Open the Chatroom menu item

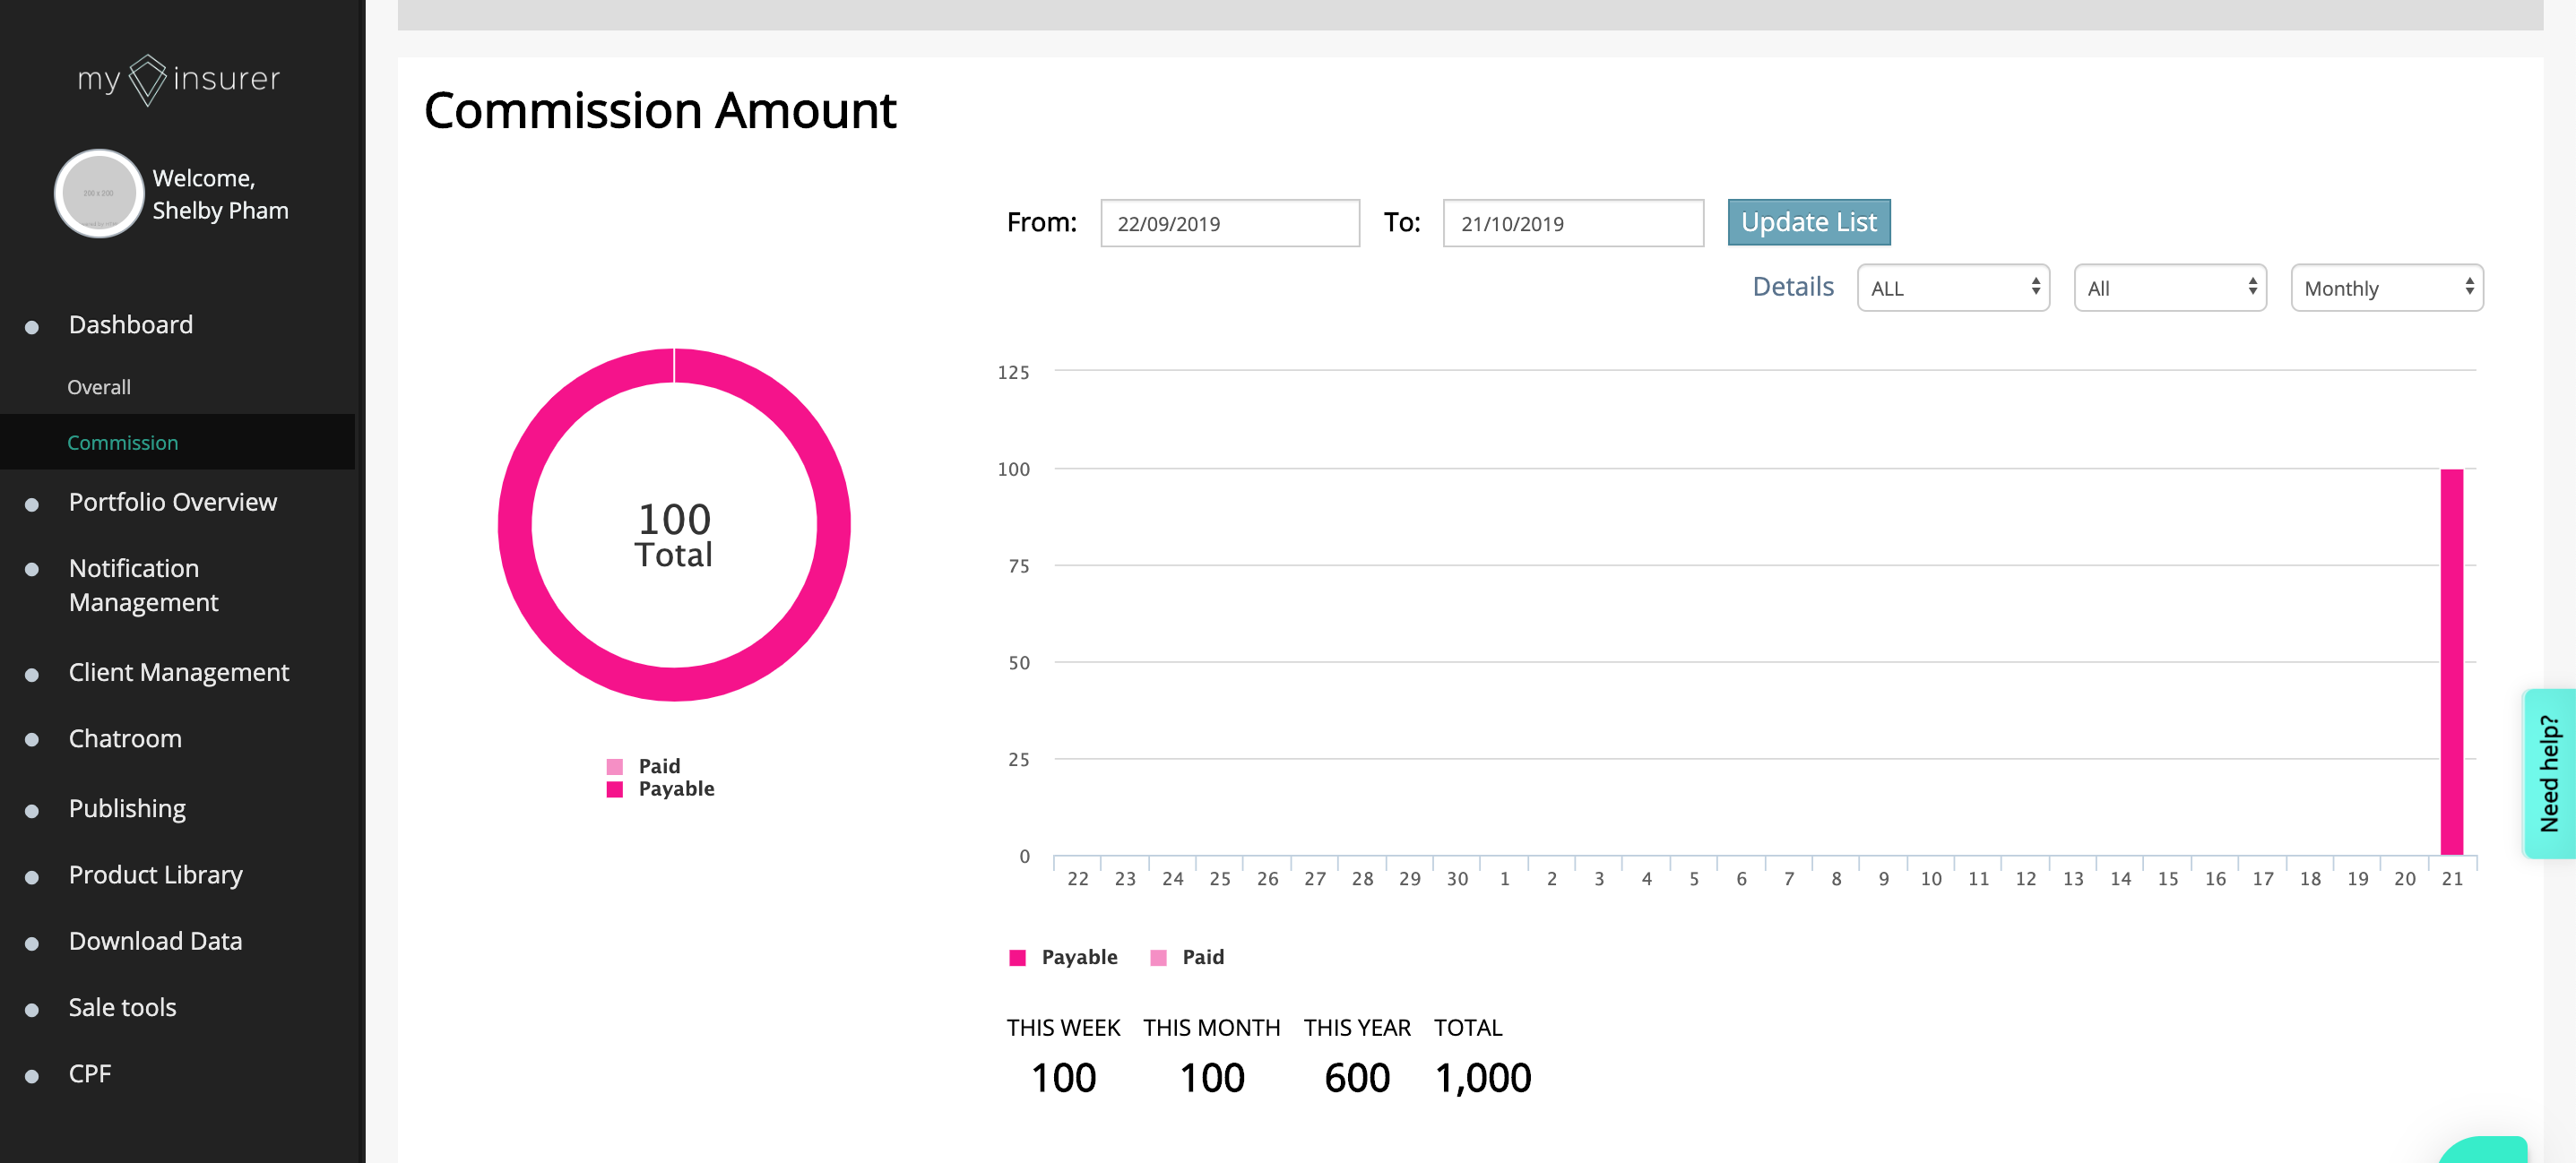125,738
